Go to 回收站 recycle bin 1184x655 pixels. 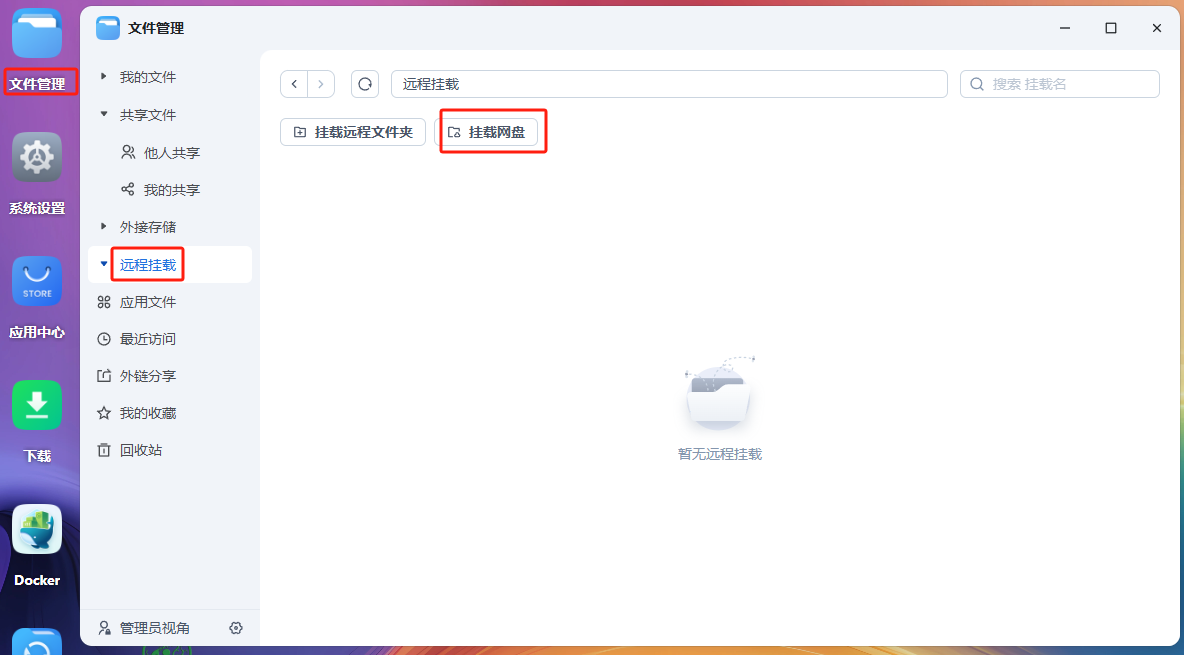point(140,450)
